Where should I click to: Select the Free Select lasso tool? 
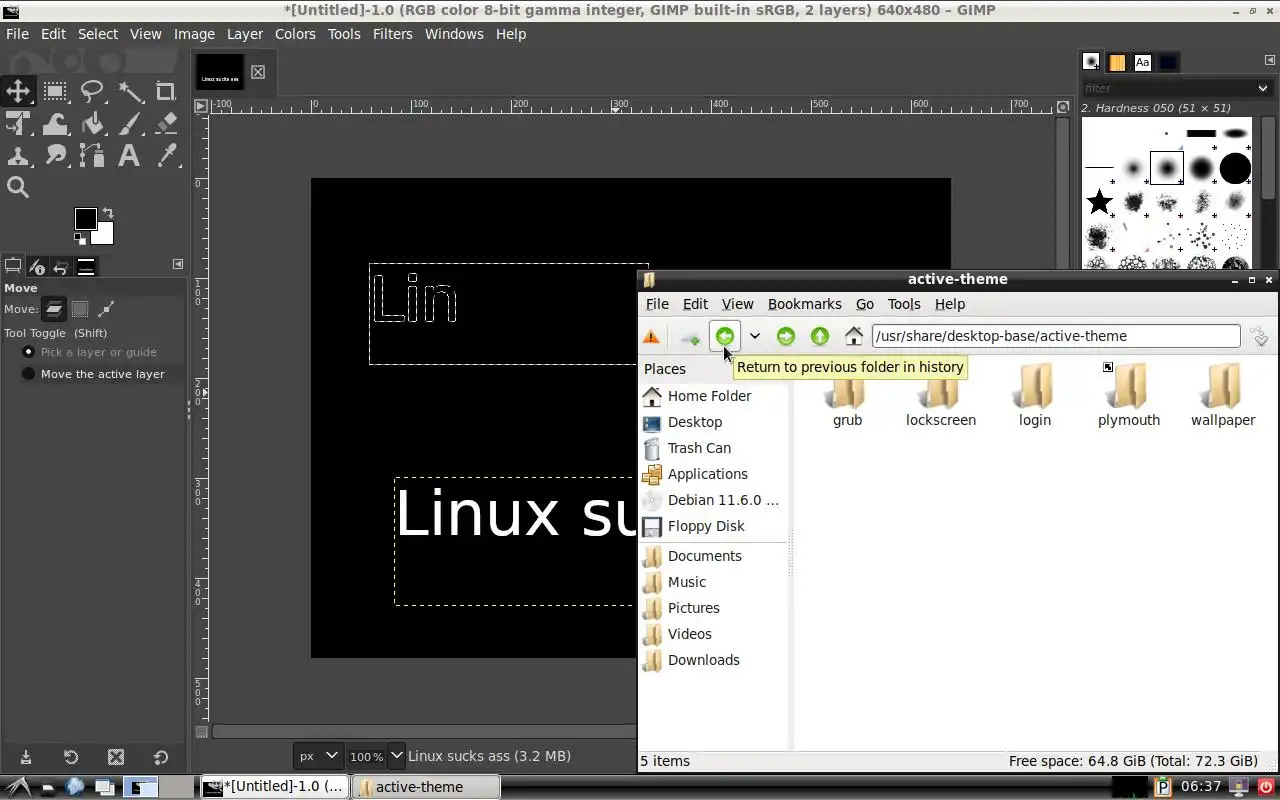[92, 92]
